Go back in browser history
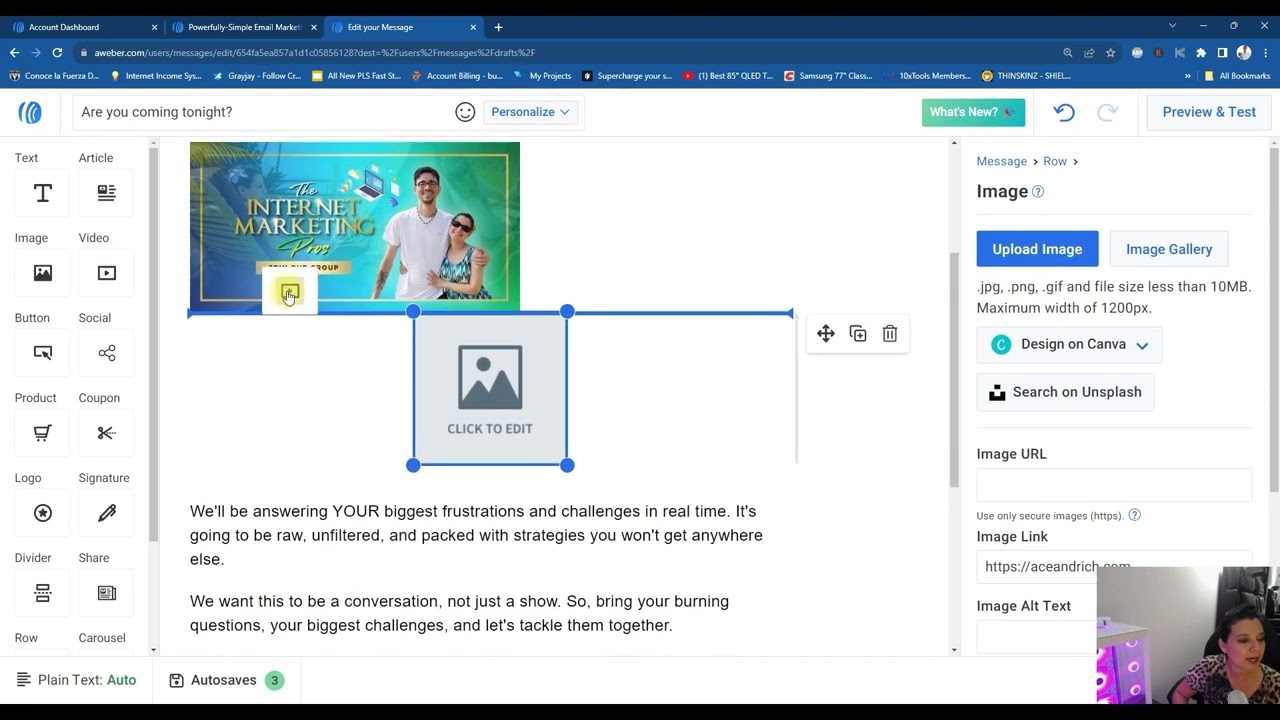Image resolution: width=1280 pixels, height=720 pixels. pos(14,52)
